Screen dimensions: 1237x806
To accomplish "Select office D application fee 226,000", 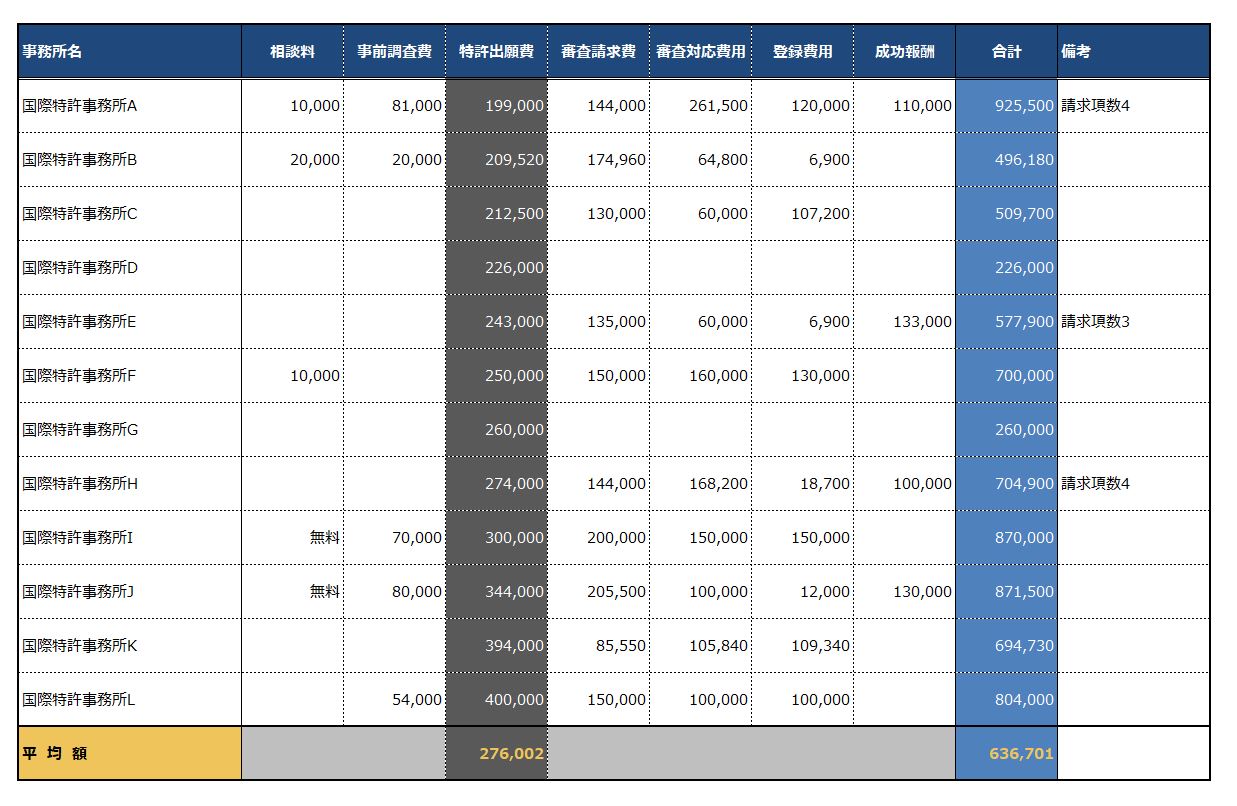I will point(496,268).
